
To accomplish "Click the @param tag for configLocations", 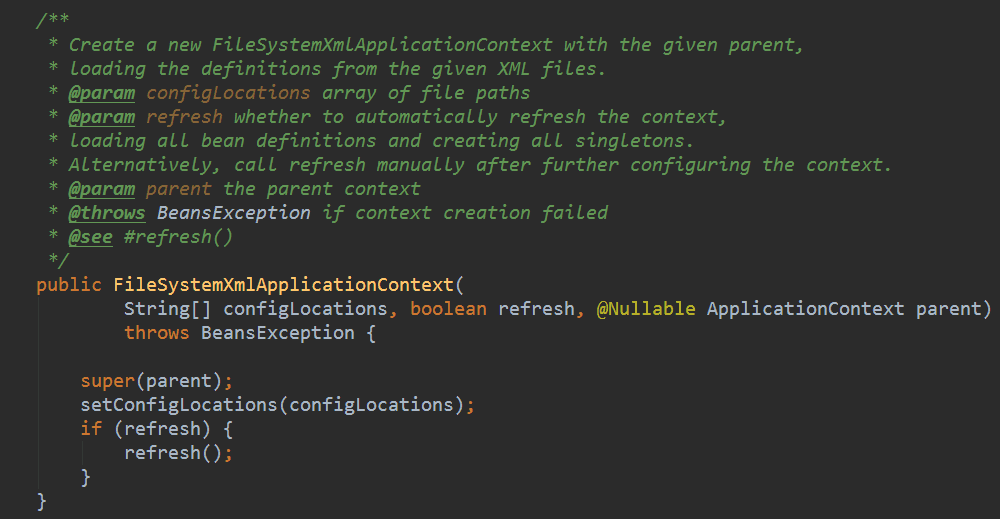I will [101, 93].
